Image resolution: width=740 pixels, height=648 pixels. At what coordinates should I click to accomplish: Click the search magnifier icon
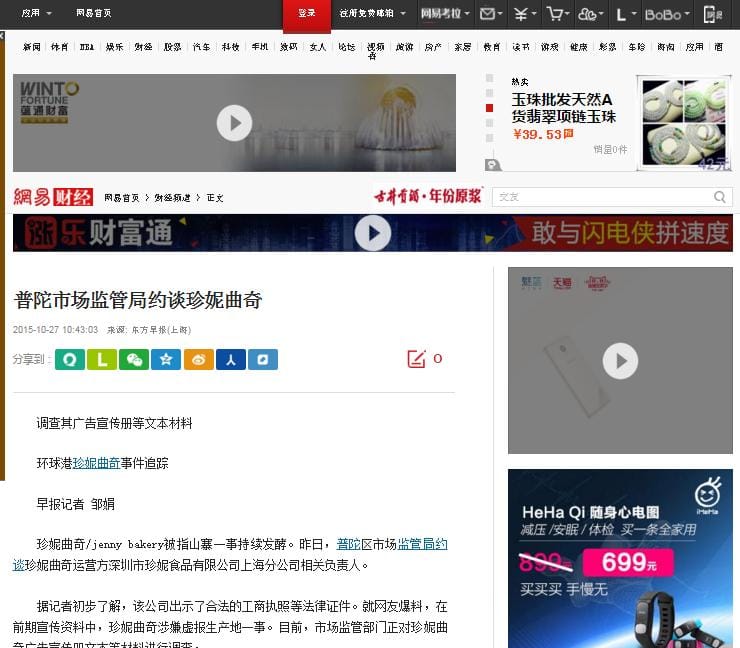coord(719,197)
